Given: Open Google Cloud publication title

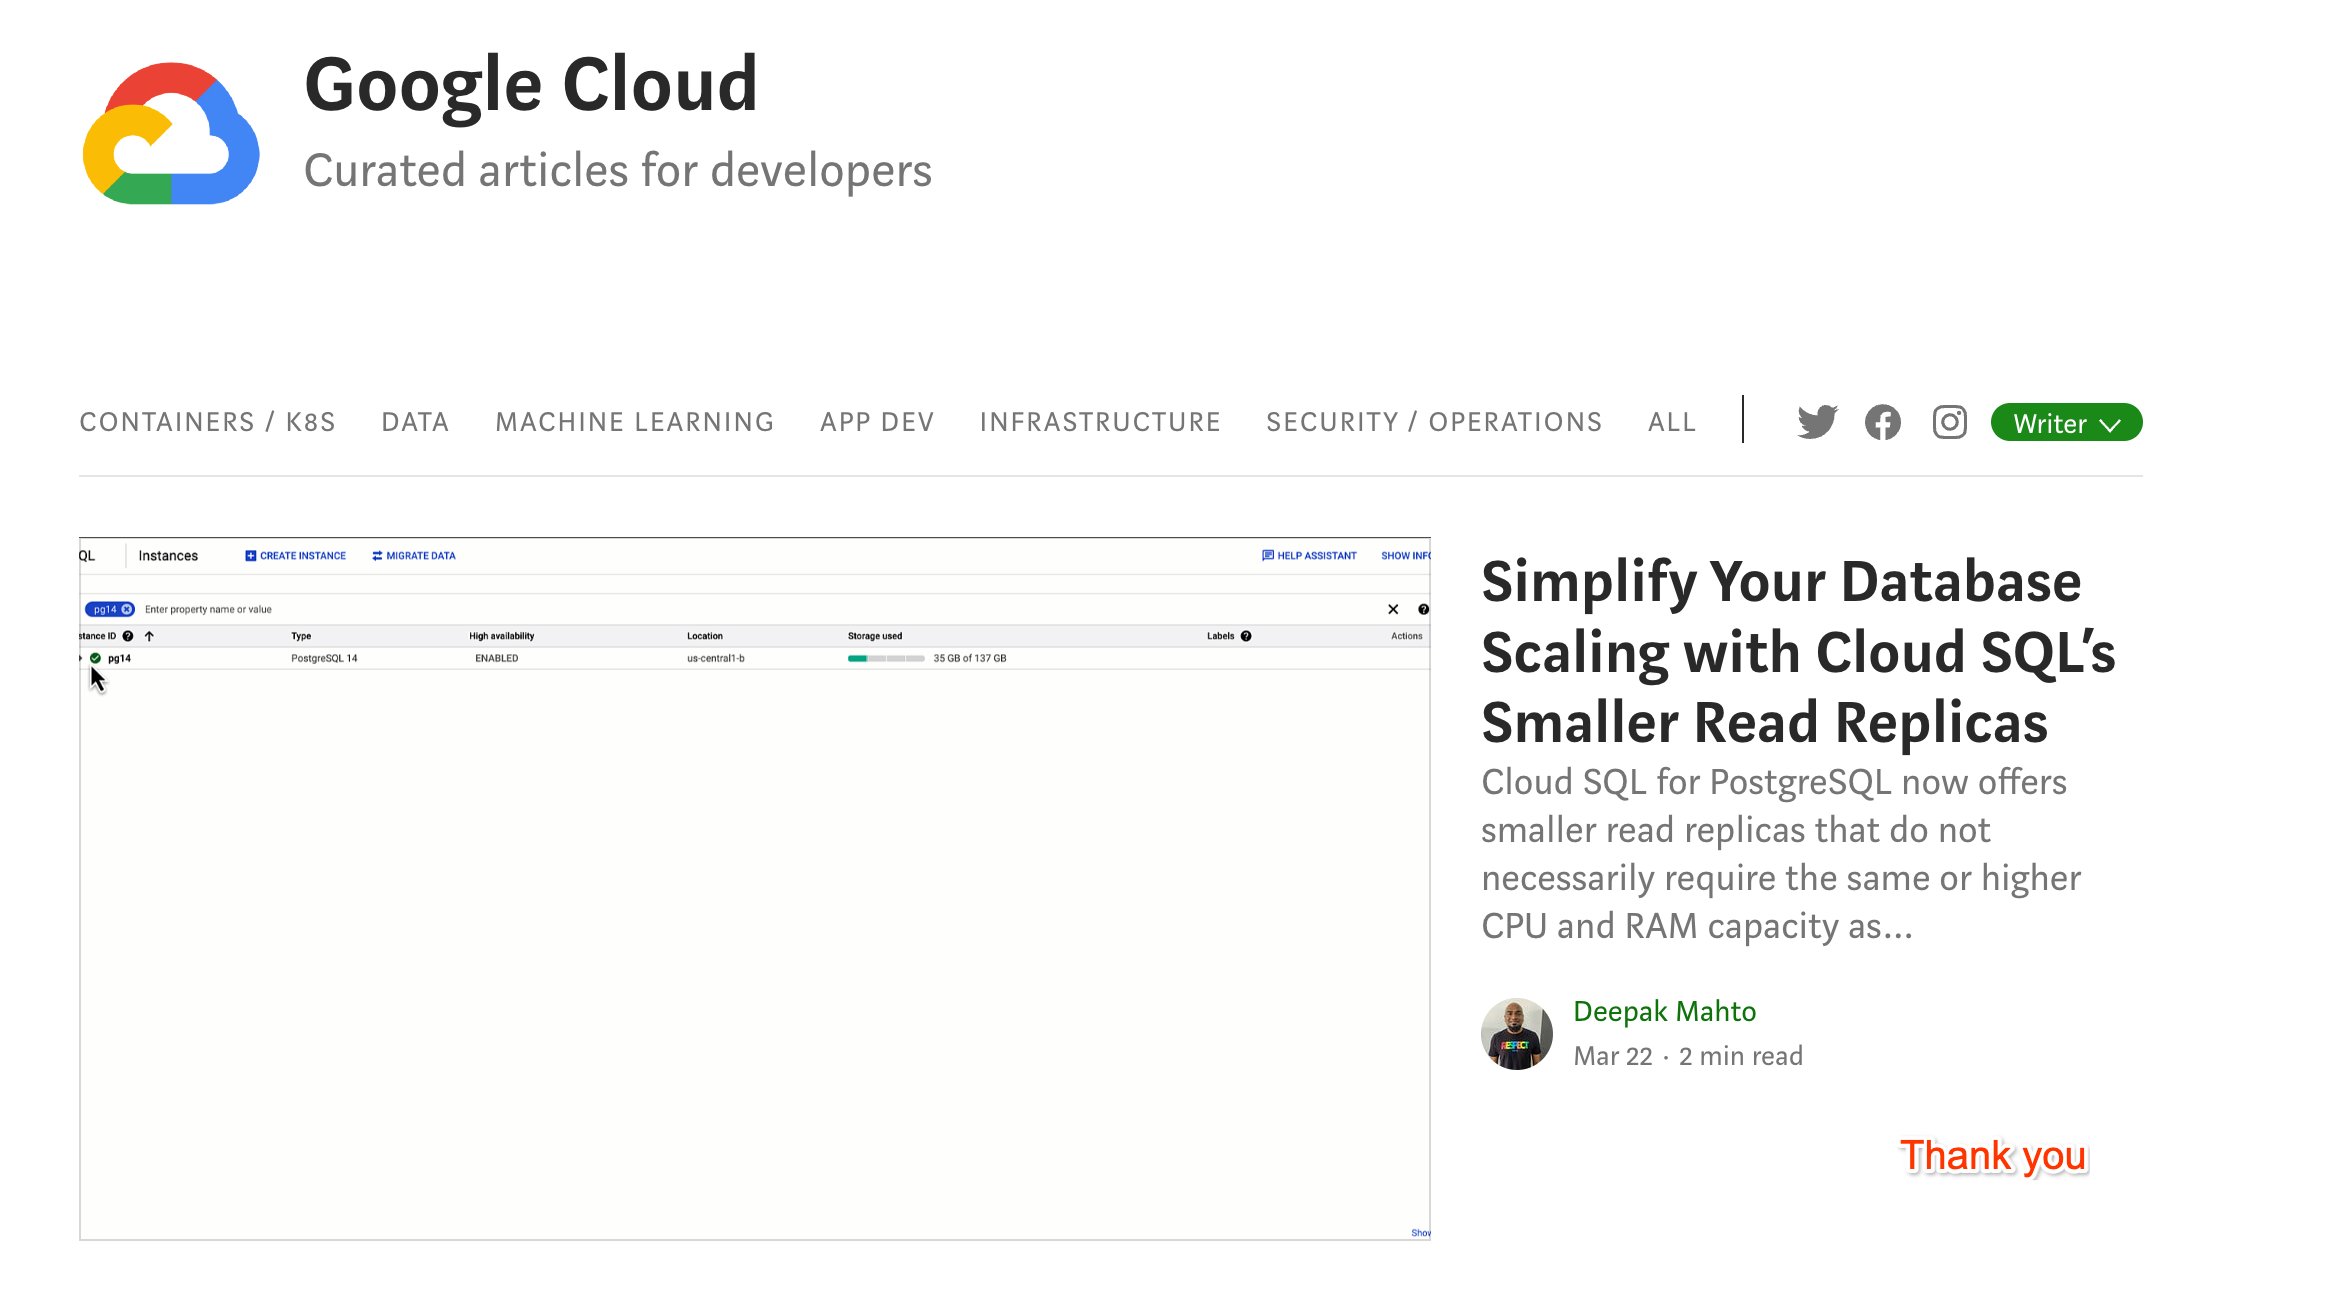Looking at the screenshot, I should tap(531, 86).
